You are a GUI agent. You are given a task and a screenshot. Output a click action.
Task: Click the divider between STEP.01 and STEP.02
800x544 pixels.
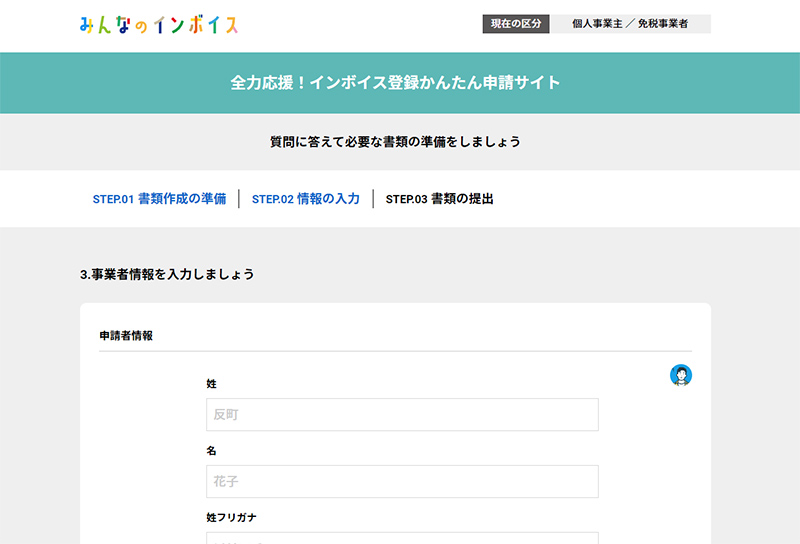pos(239,199)
